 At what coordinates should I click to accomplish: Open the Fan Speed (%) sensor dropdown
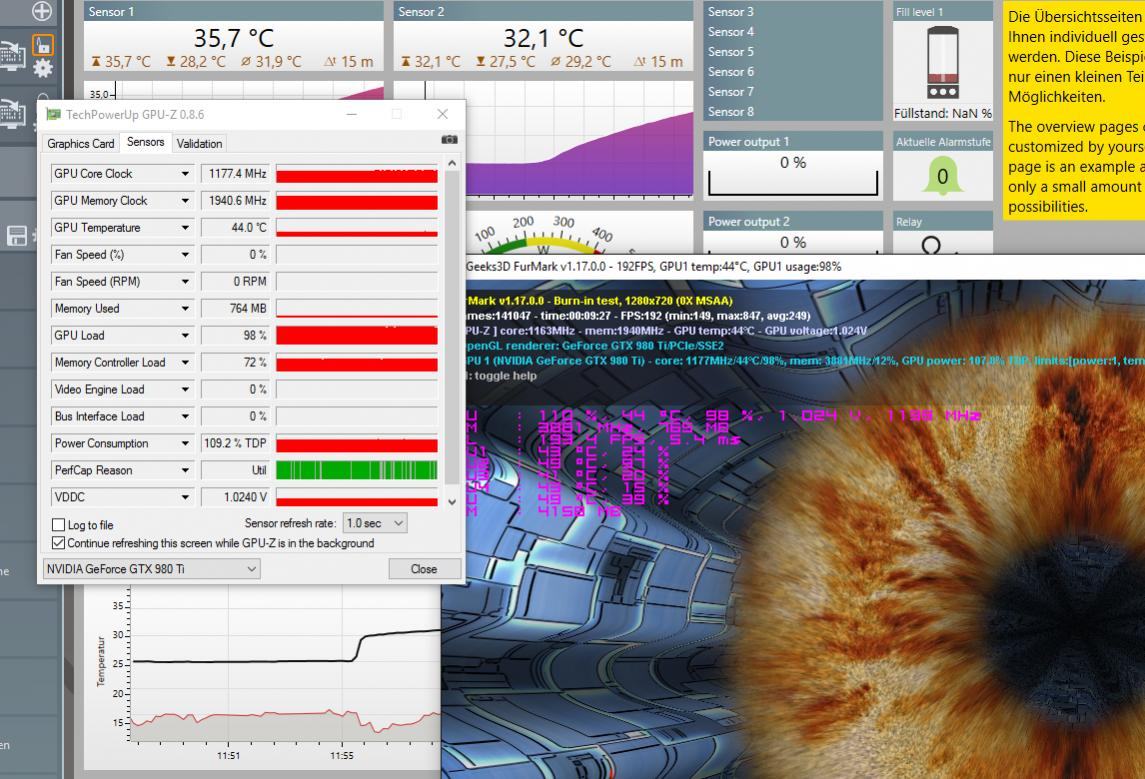(185, 255)
